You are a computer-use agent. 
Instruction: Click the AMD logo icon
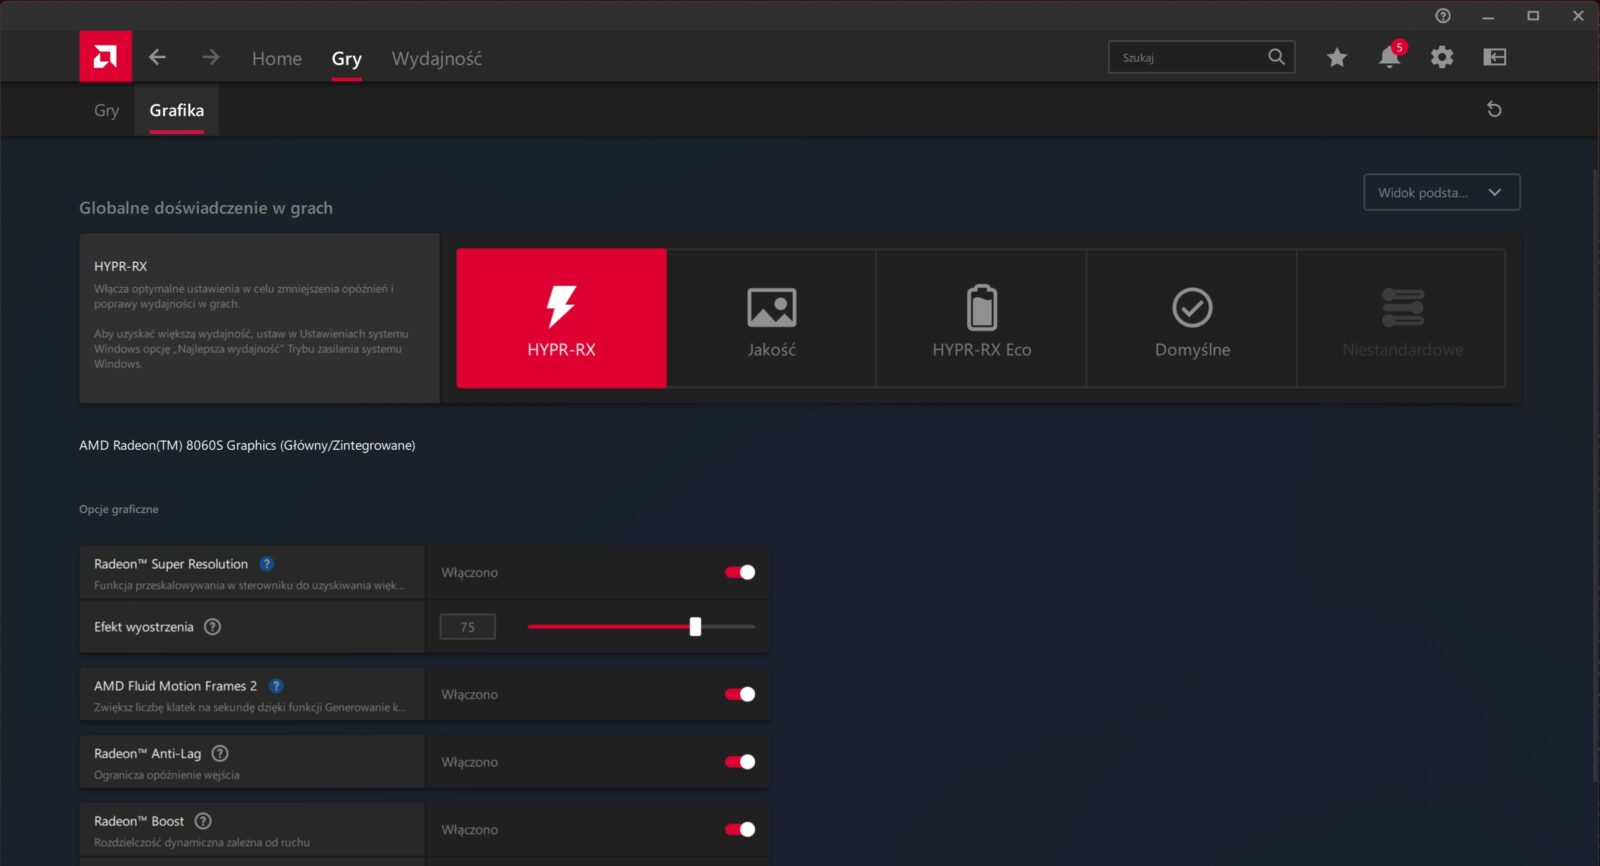105,57
